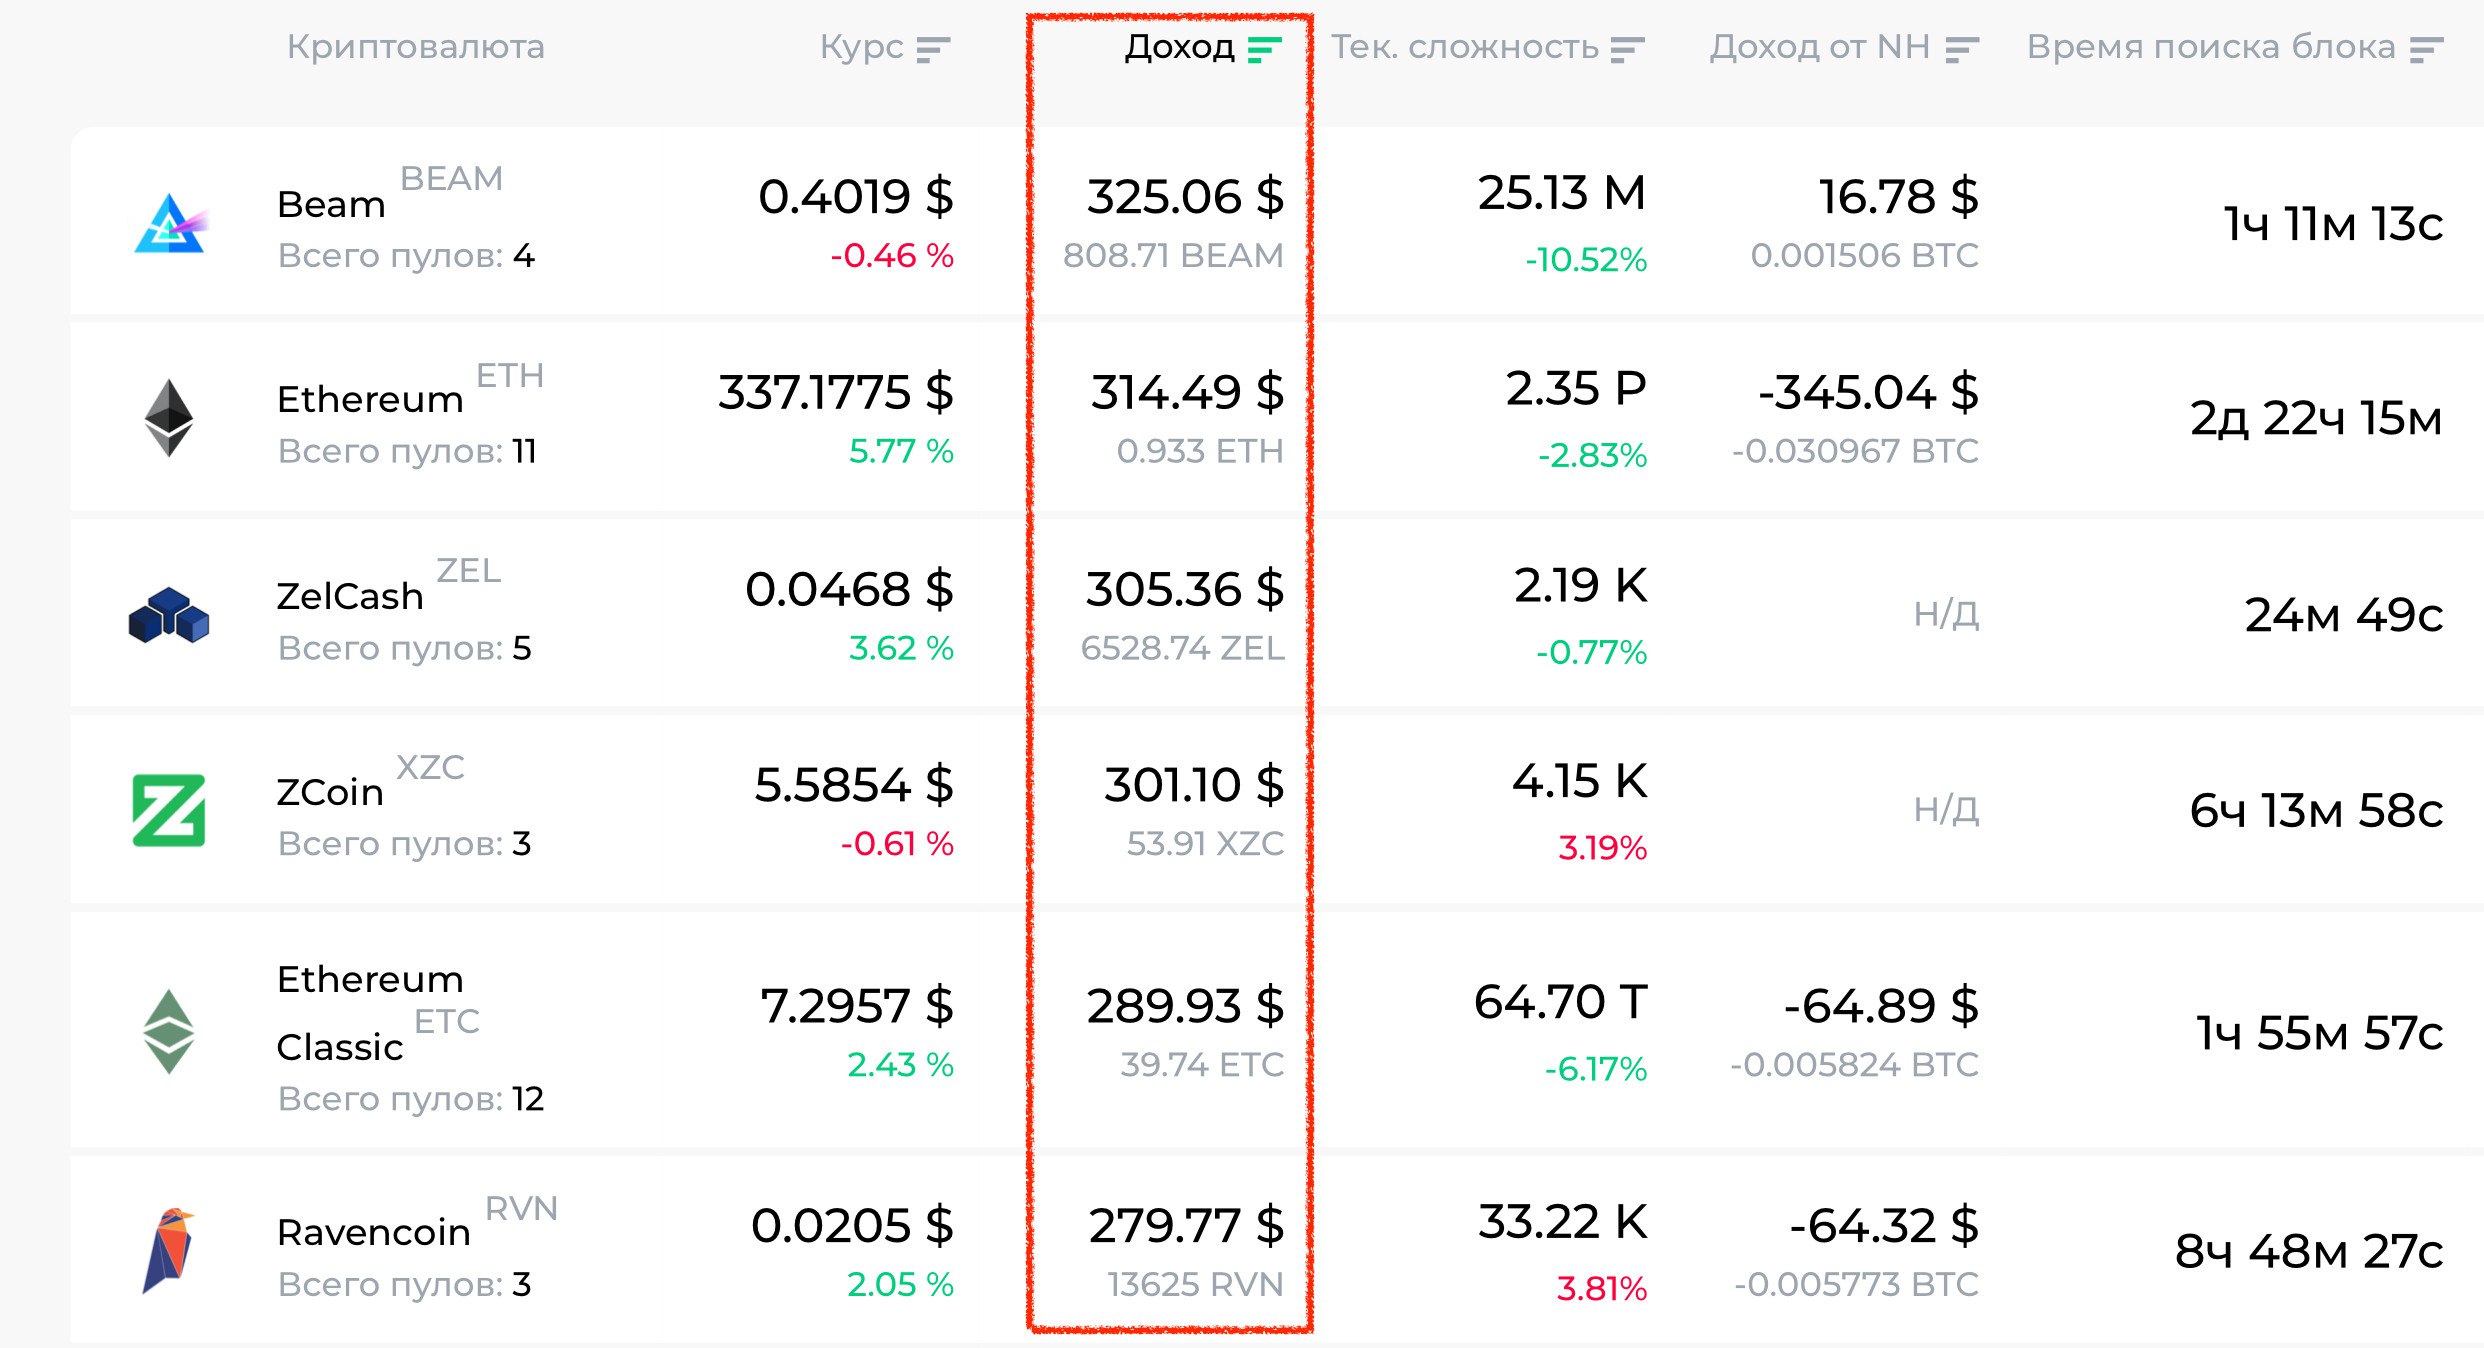Viewport: 2484px width, 1348px height.
Task: Sort by Доход от NH icon
Action: click(1962, 49)
